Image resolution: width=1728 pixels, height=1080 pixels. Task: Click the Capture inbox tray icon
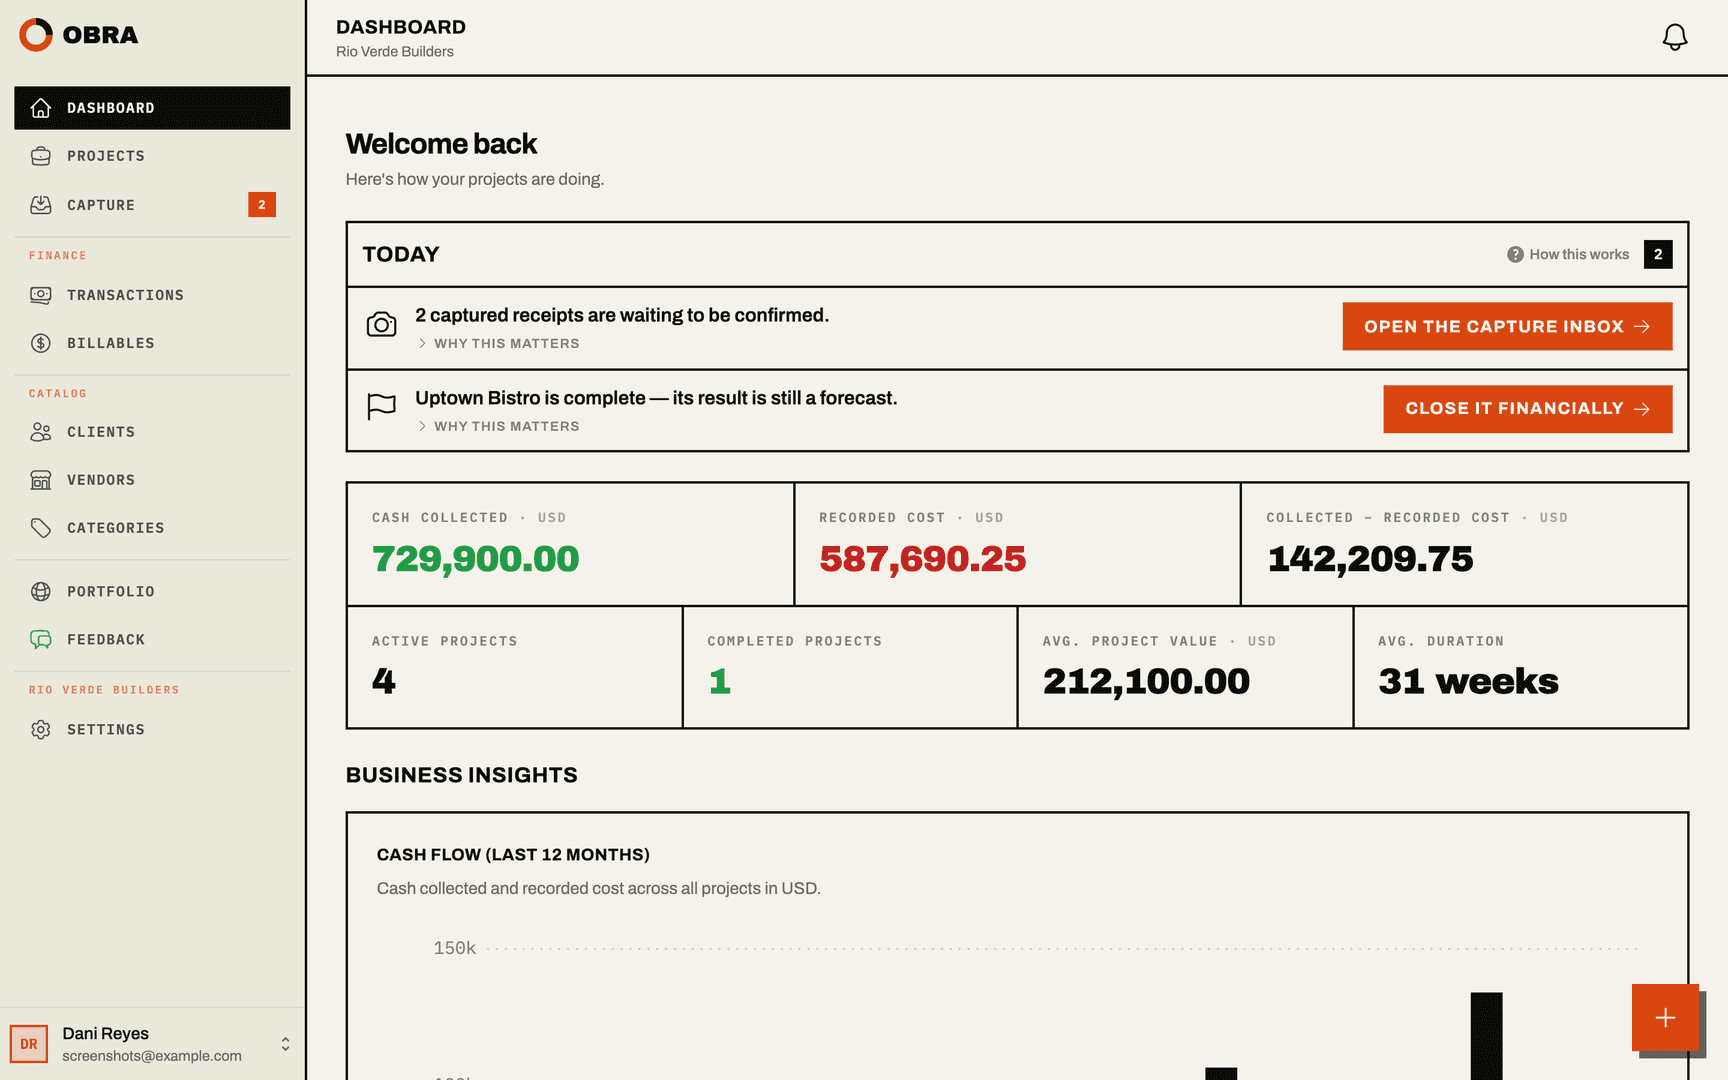pos(41,205)
